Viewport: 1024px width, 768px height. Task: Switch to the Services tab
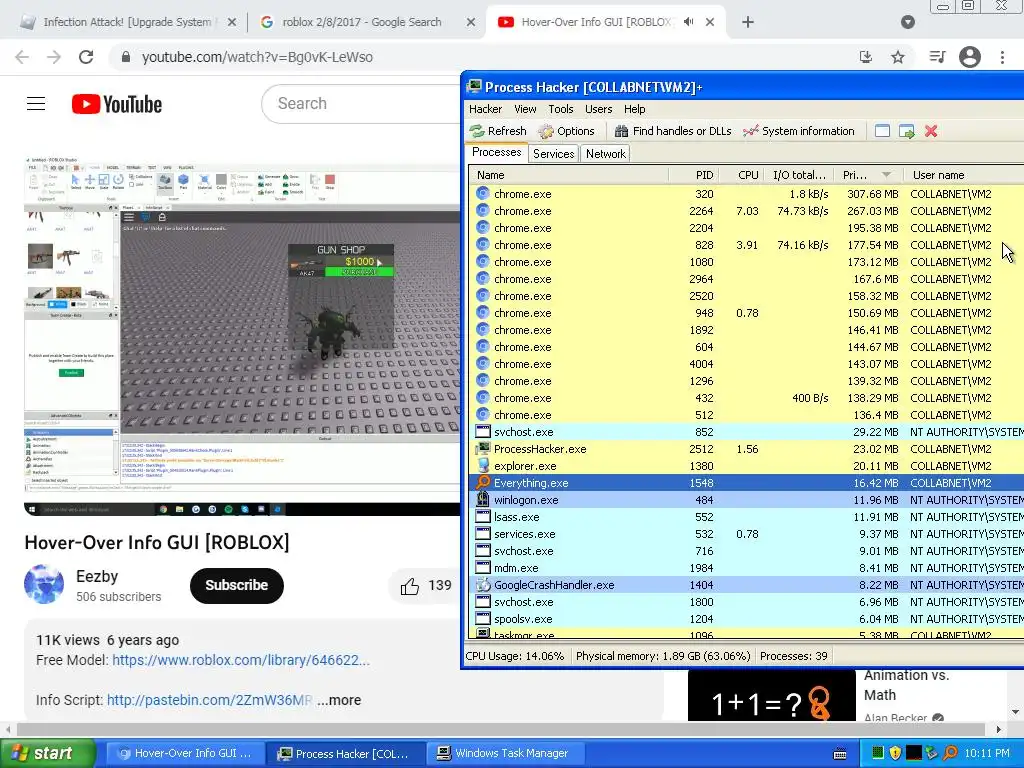(553, 153)
